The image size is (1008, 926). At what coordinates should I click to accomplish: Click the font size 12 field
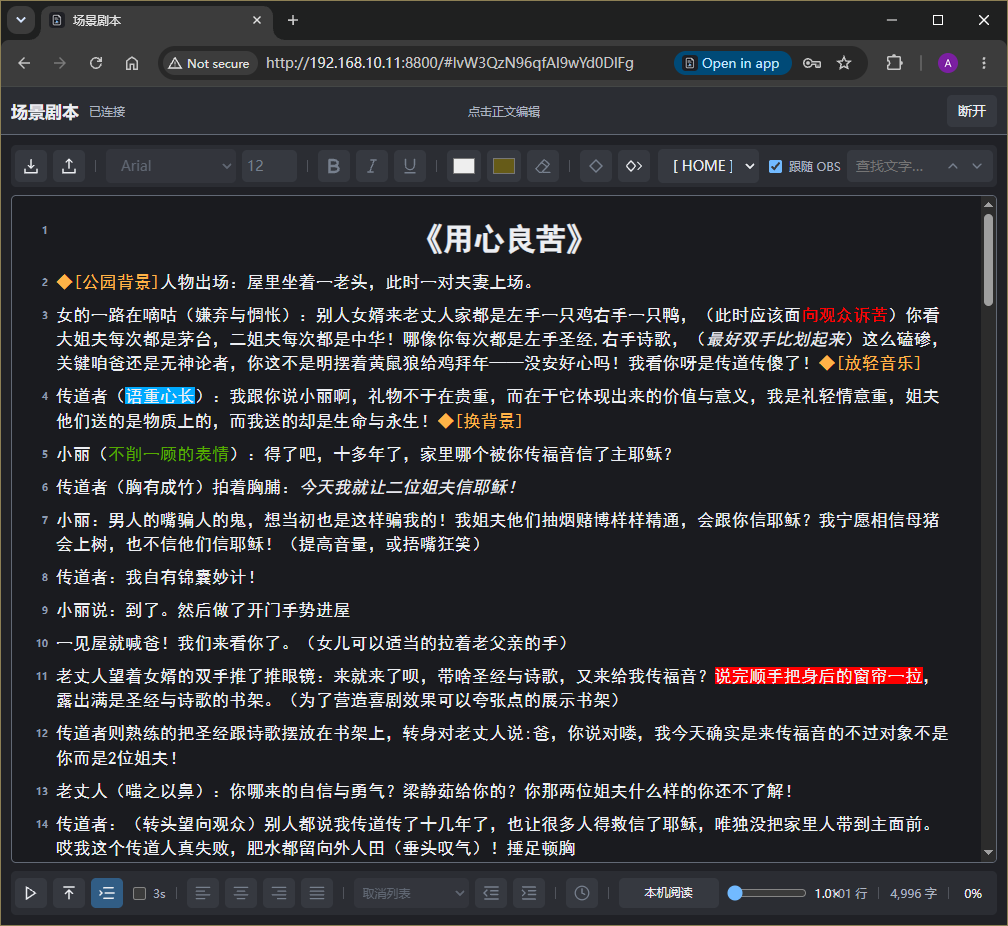[x=269, y=167]
